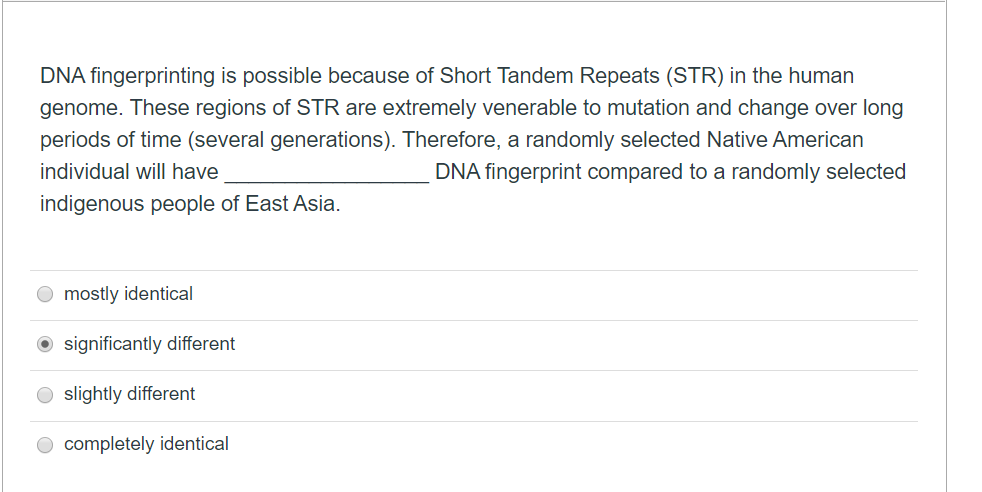982x492 pixels.
Task: Click the "slightly different" answer text
Action: [129, 394]
